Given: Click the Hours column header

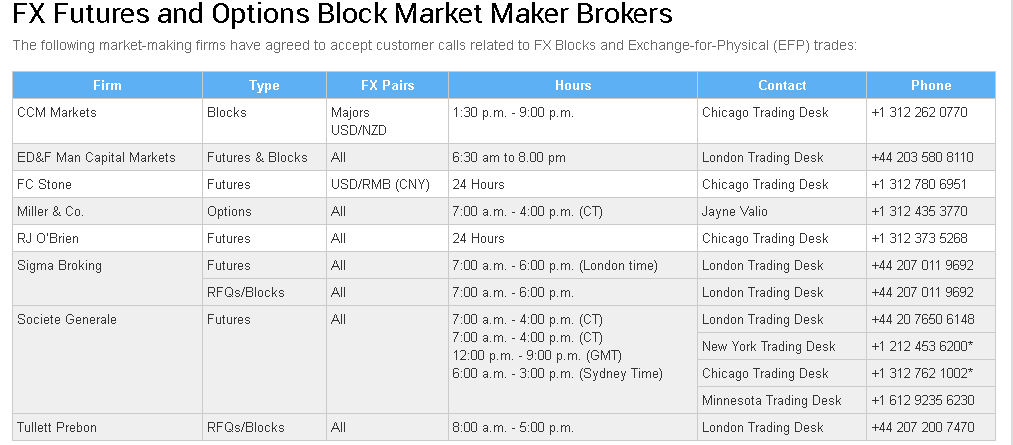Looking at the screenshot, I should pyautogui.click(x=572, y=85).
